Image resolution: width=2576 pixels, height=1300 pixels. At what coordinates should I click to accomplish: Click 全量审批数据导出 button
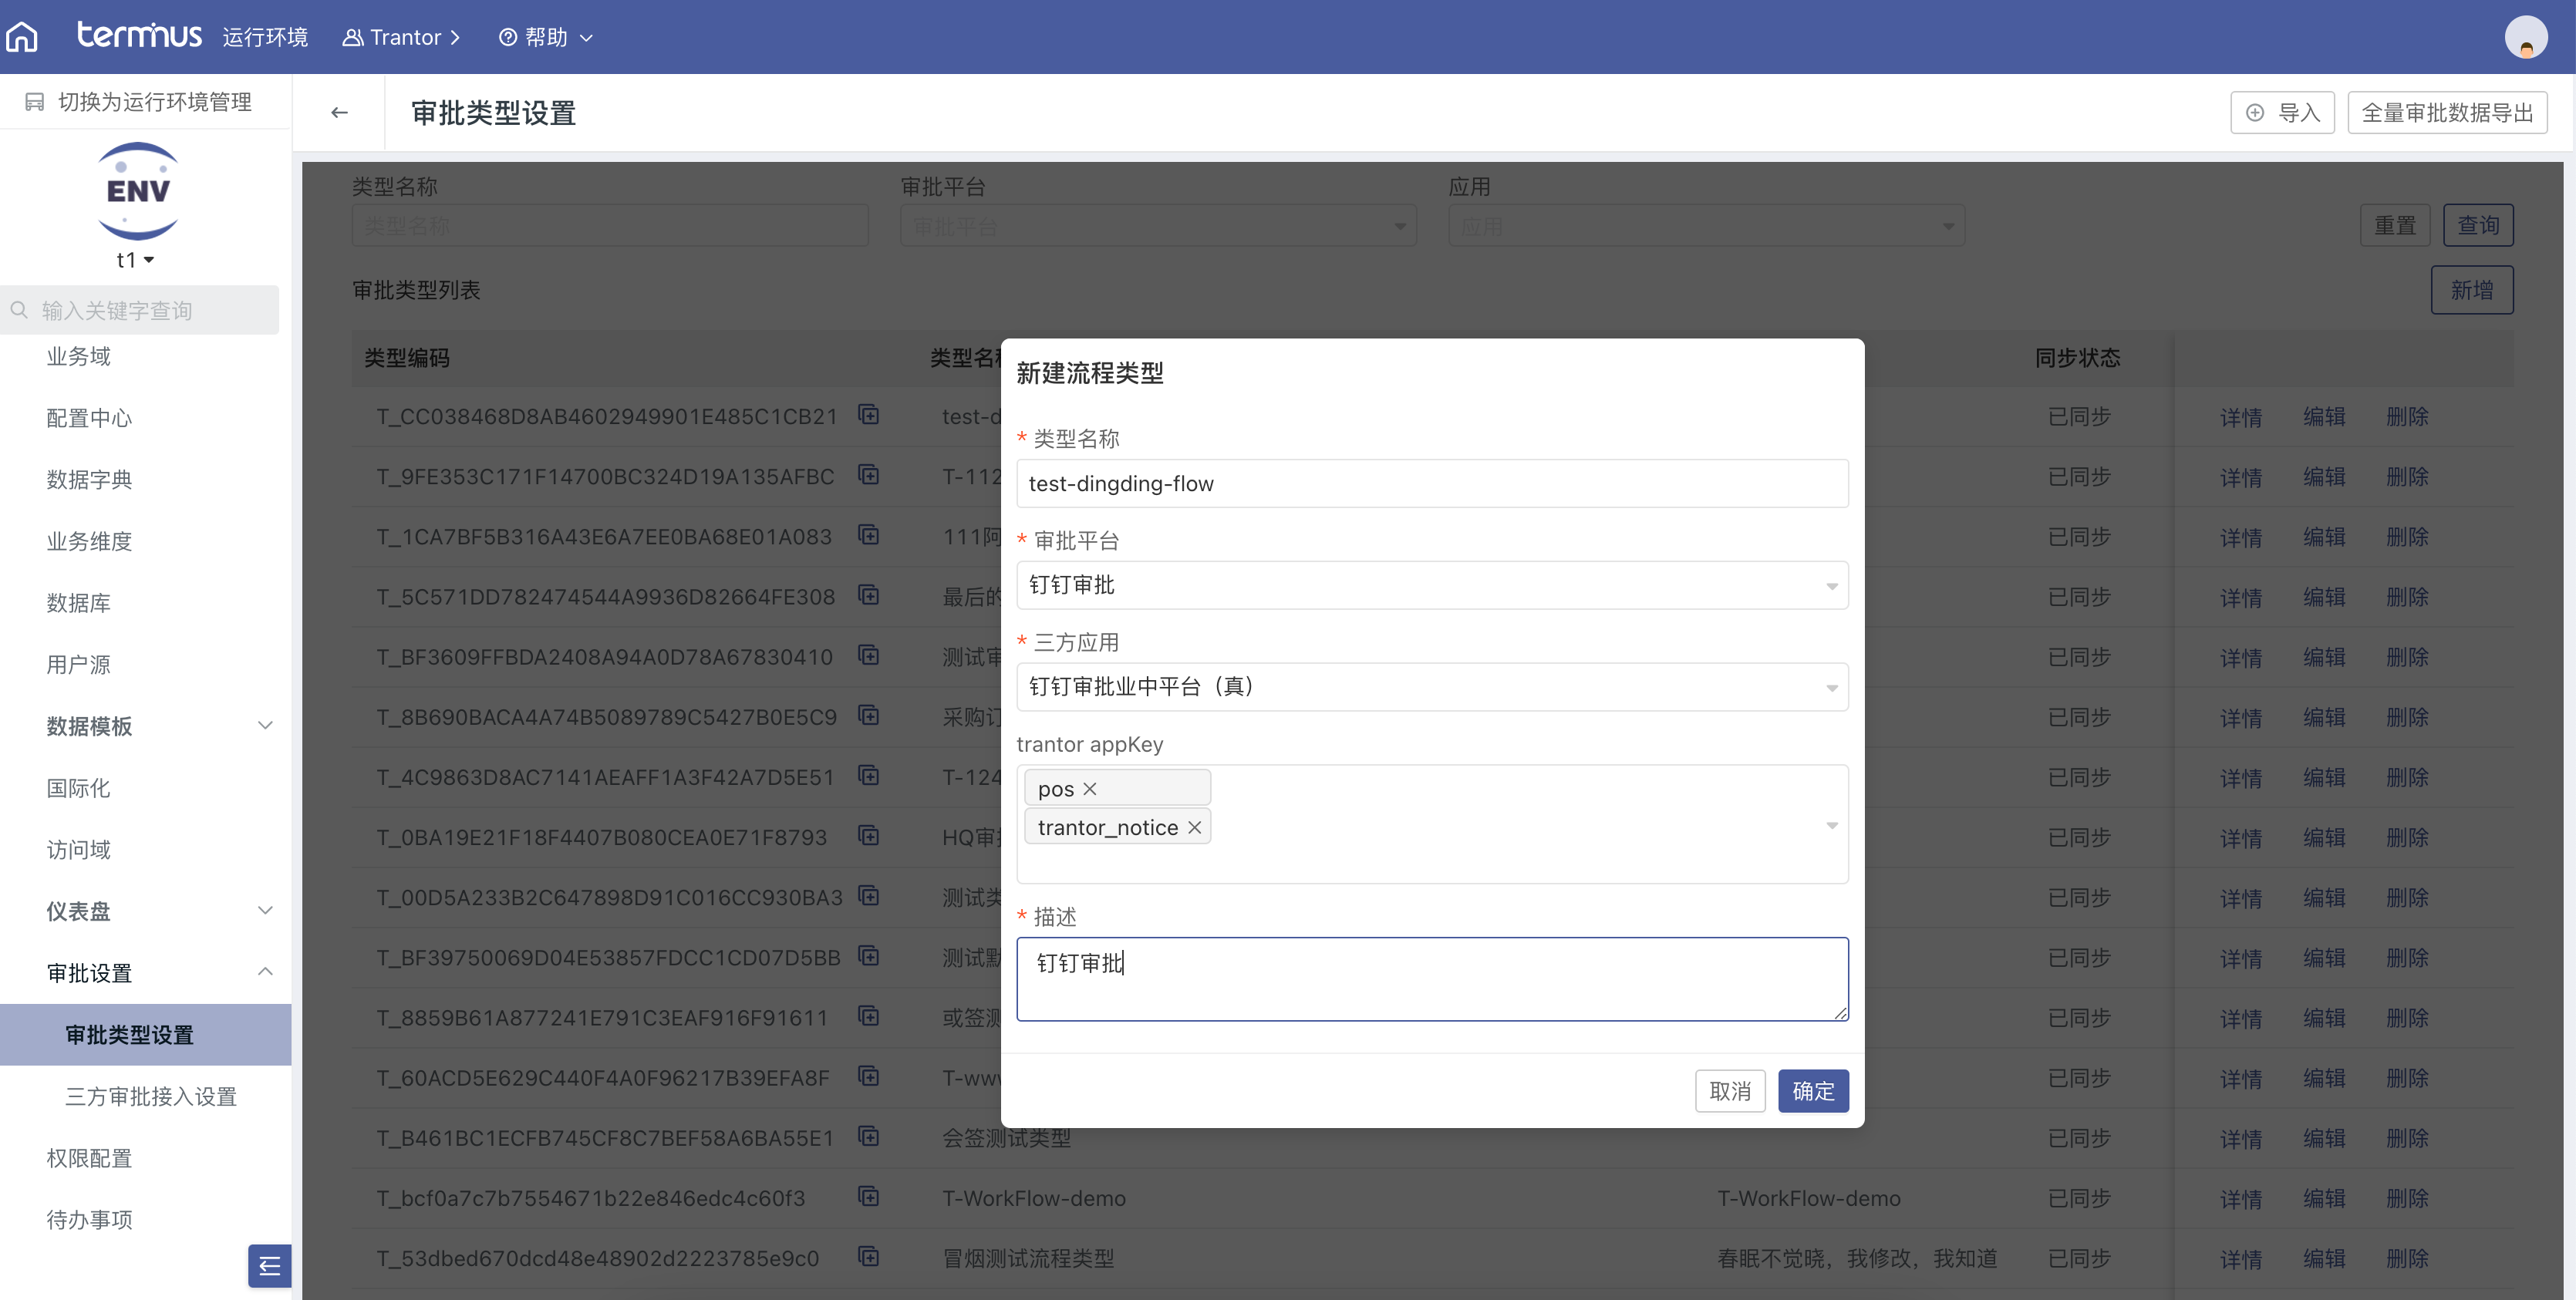click(2447, 113)
